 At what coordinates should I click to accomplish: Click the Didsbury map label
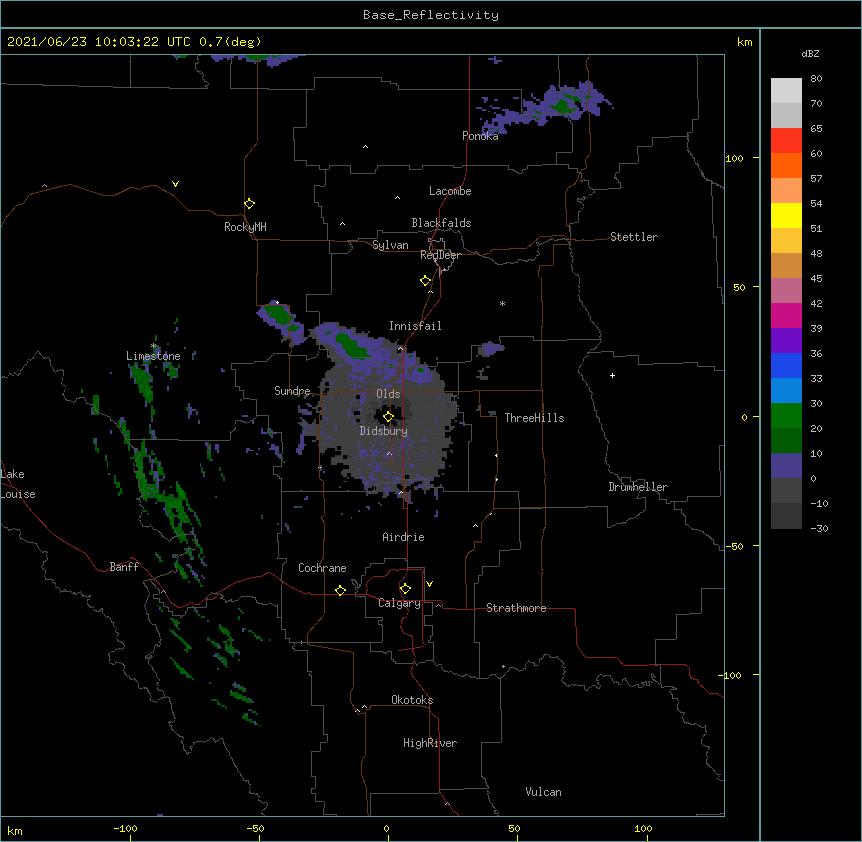[384, 431]
